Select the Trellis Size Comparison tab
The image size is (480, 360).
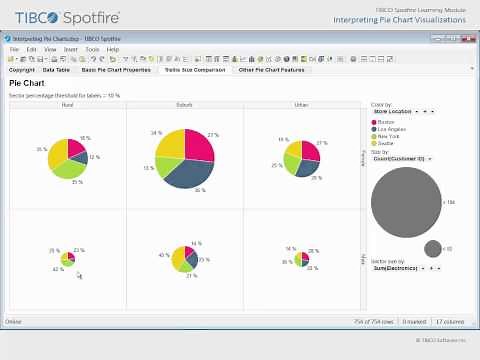(x=195, y=70)
